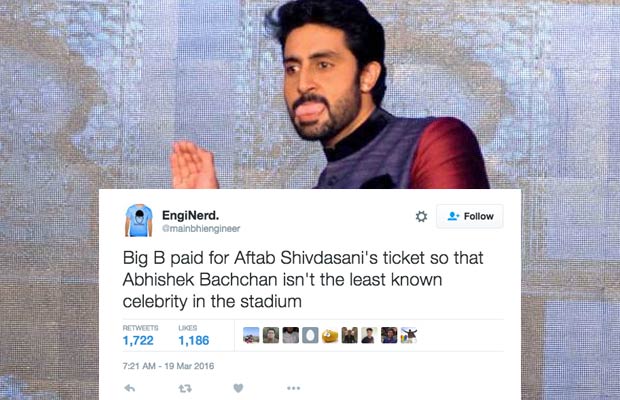Open the 7:21 AM - 19 Mar 2016 timestamp
The width and height of the screenshot is (620, 400).
coord(168,366)
